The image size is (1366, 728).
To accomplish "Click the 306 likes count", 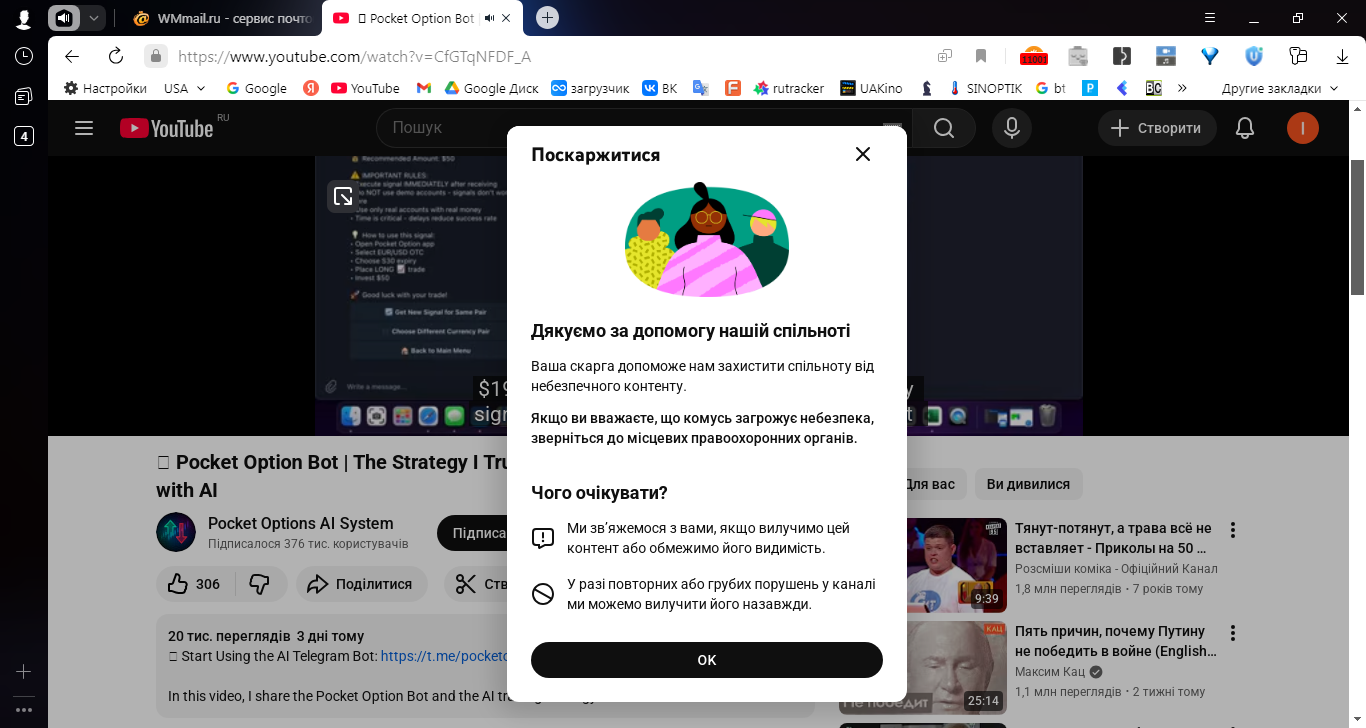I will [x=208, y=584].
